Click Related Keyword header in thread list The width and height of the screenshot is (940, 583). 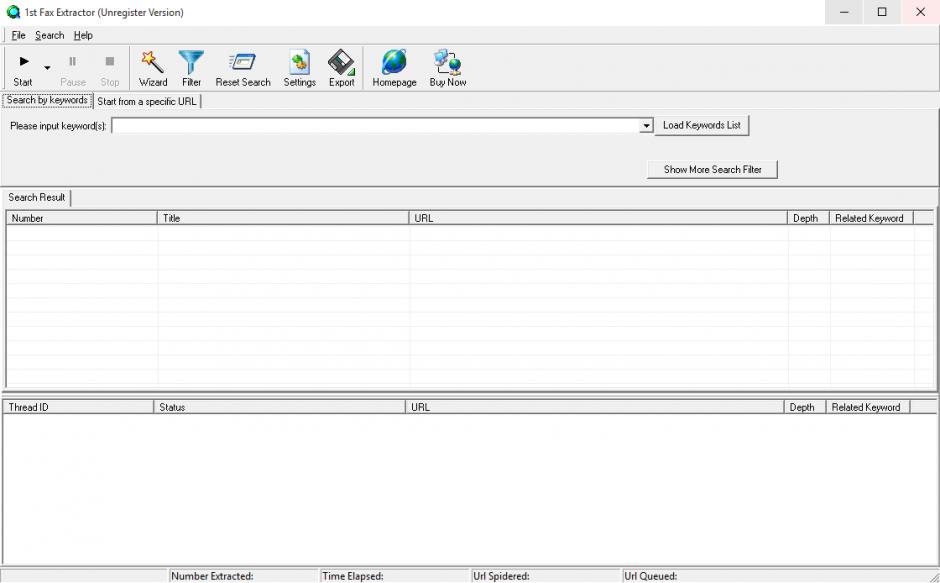pos(867,407)
